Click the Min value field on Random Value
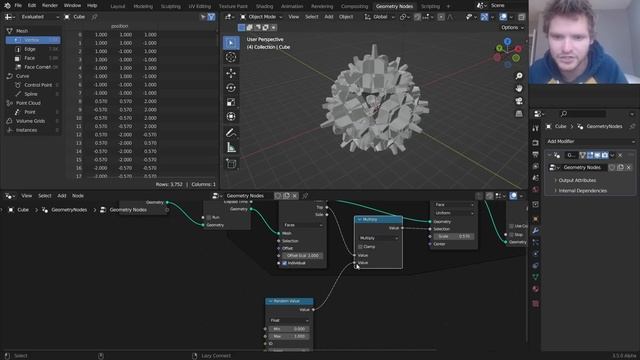The height and width of the screenshot is (360, 640). pos(289,329)
